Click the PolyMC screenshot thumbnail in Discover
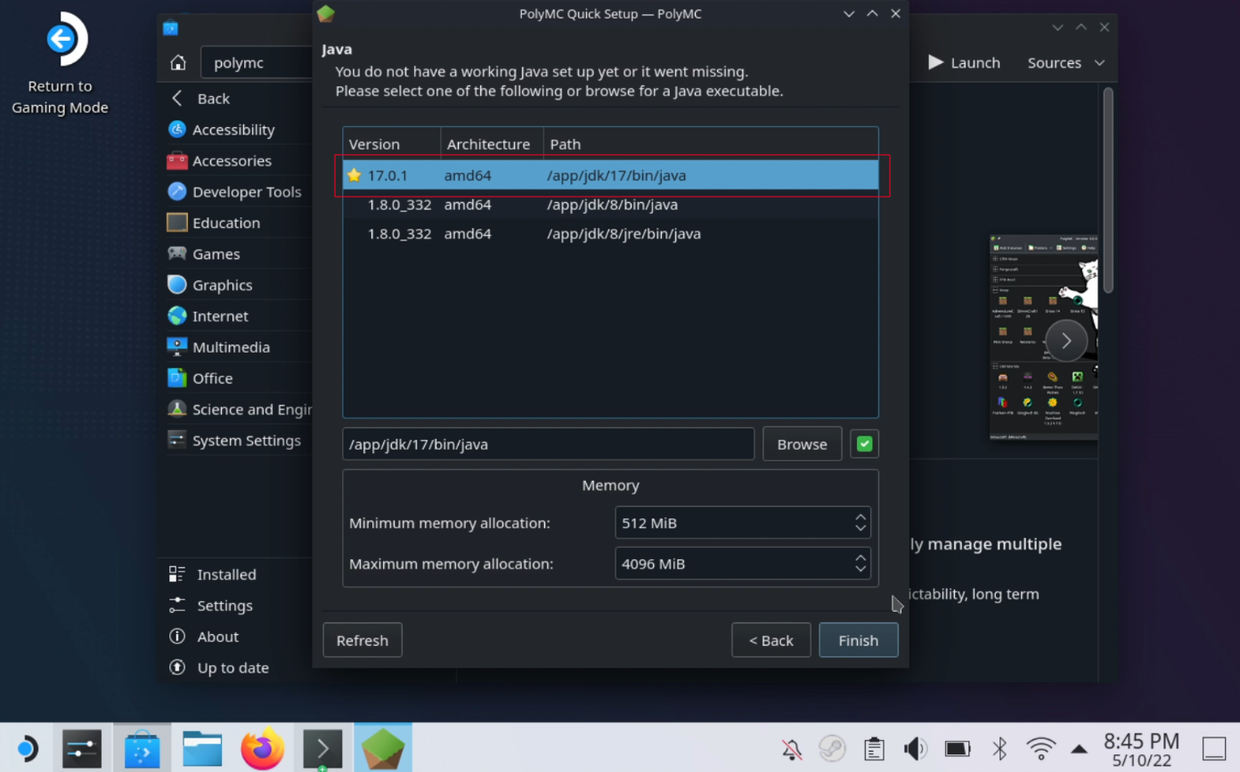 [x=1043, y=337]
